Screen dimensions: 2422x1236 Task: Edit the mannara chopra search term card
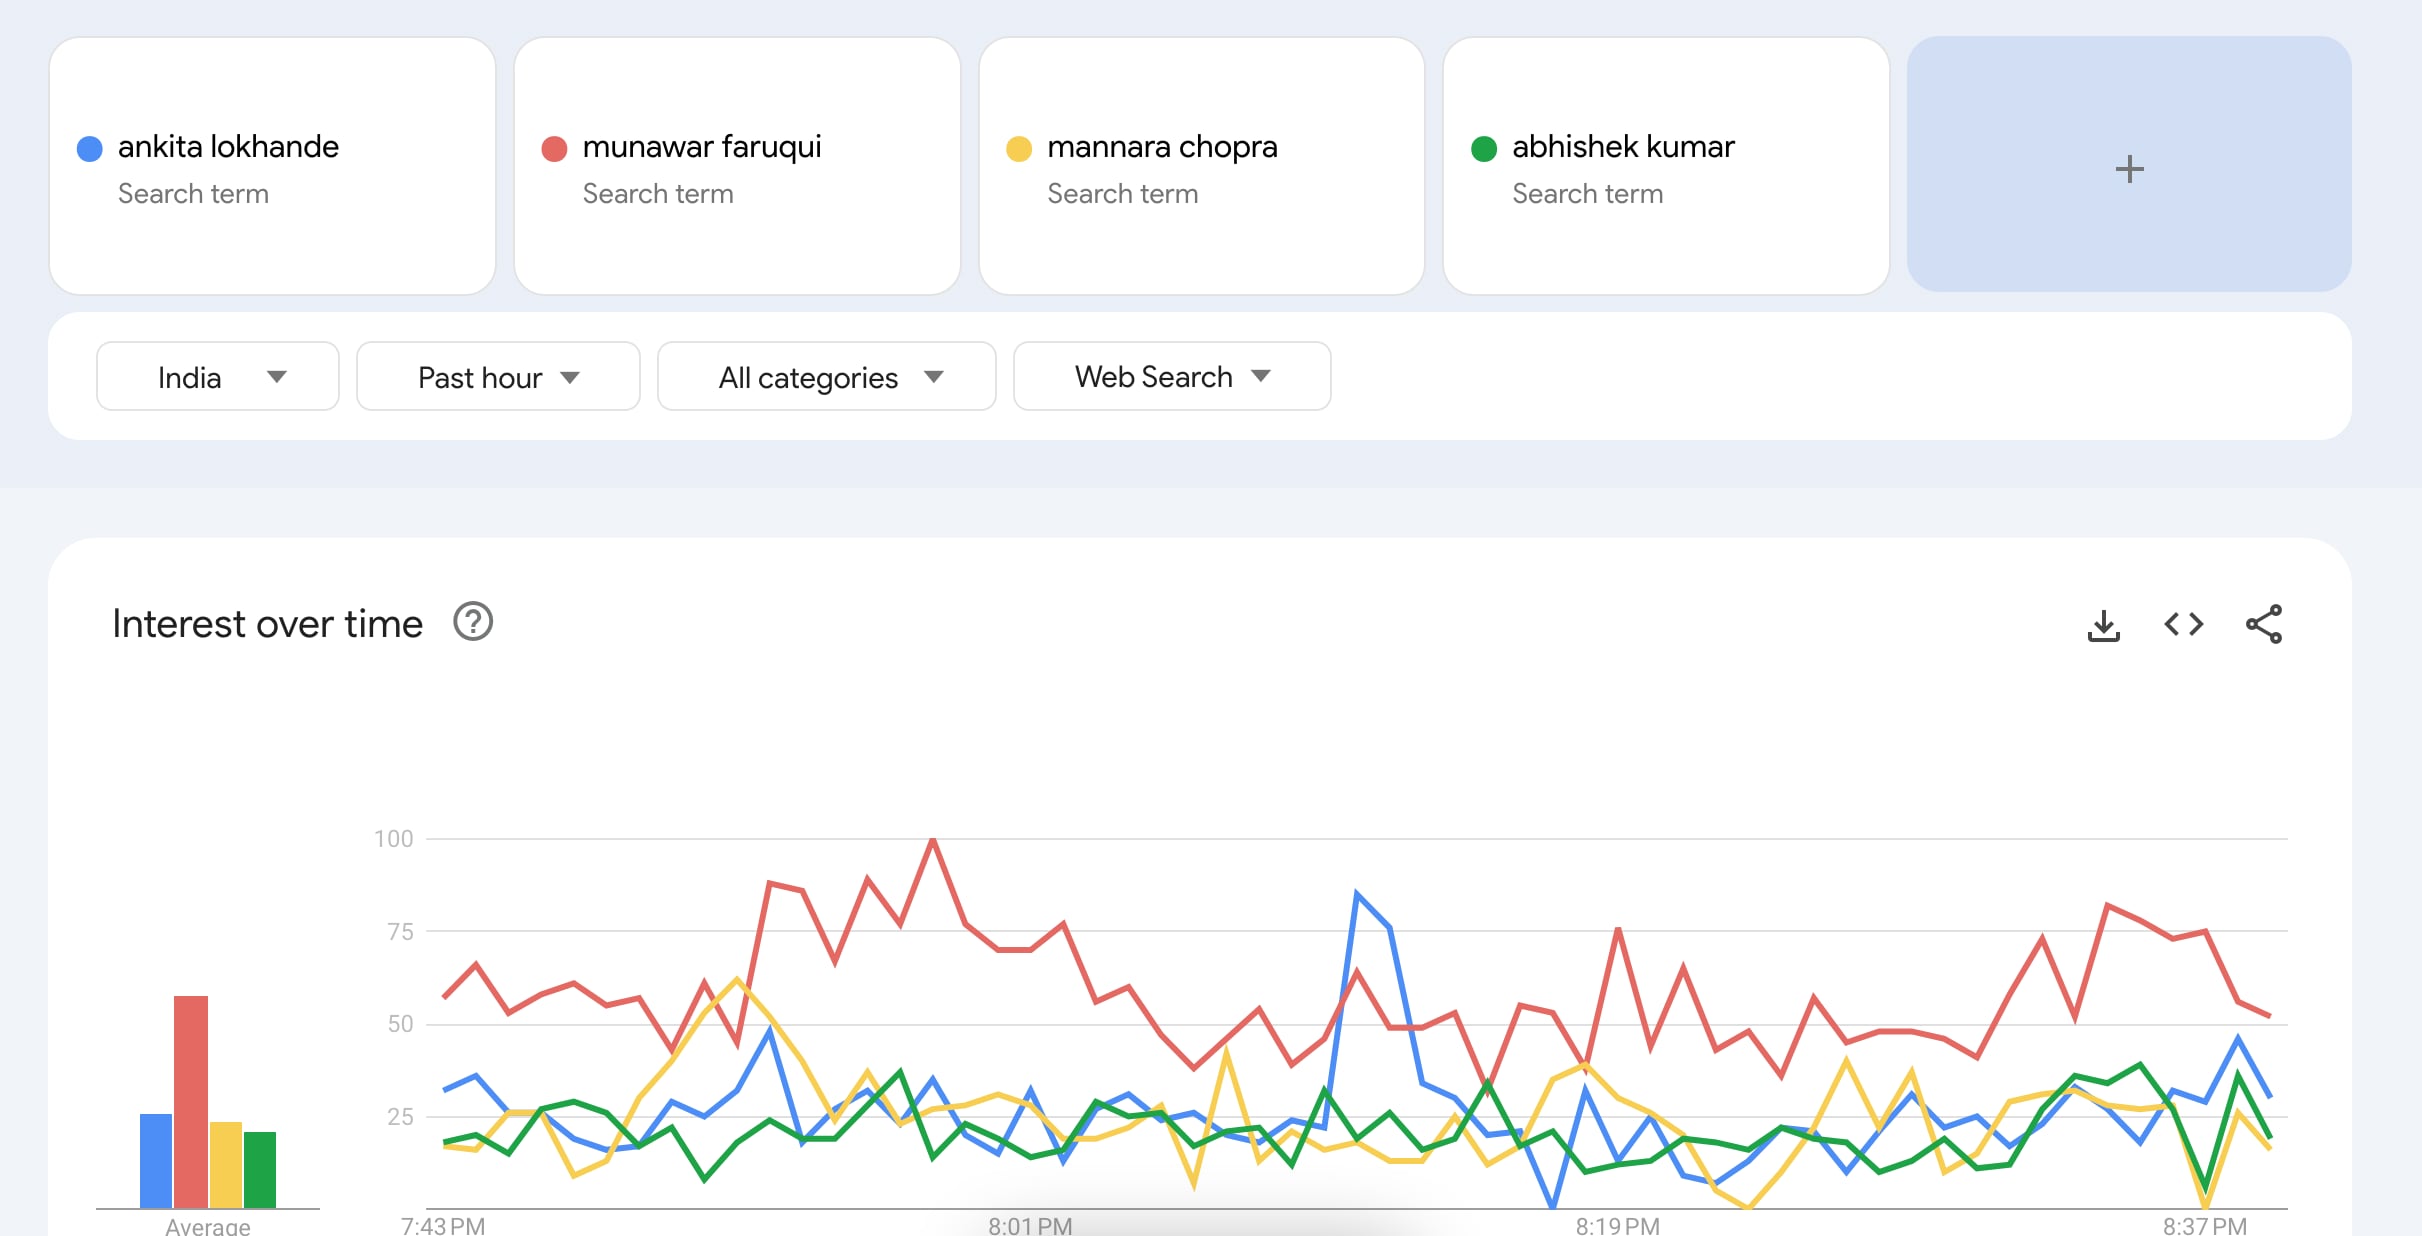pyautogui.click(x=1202, y=166)
